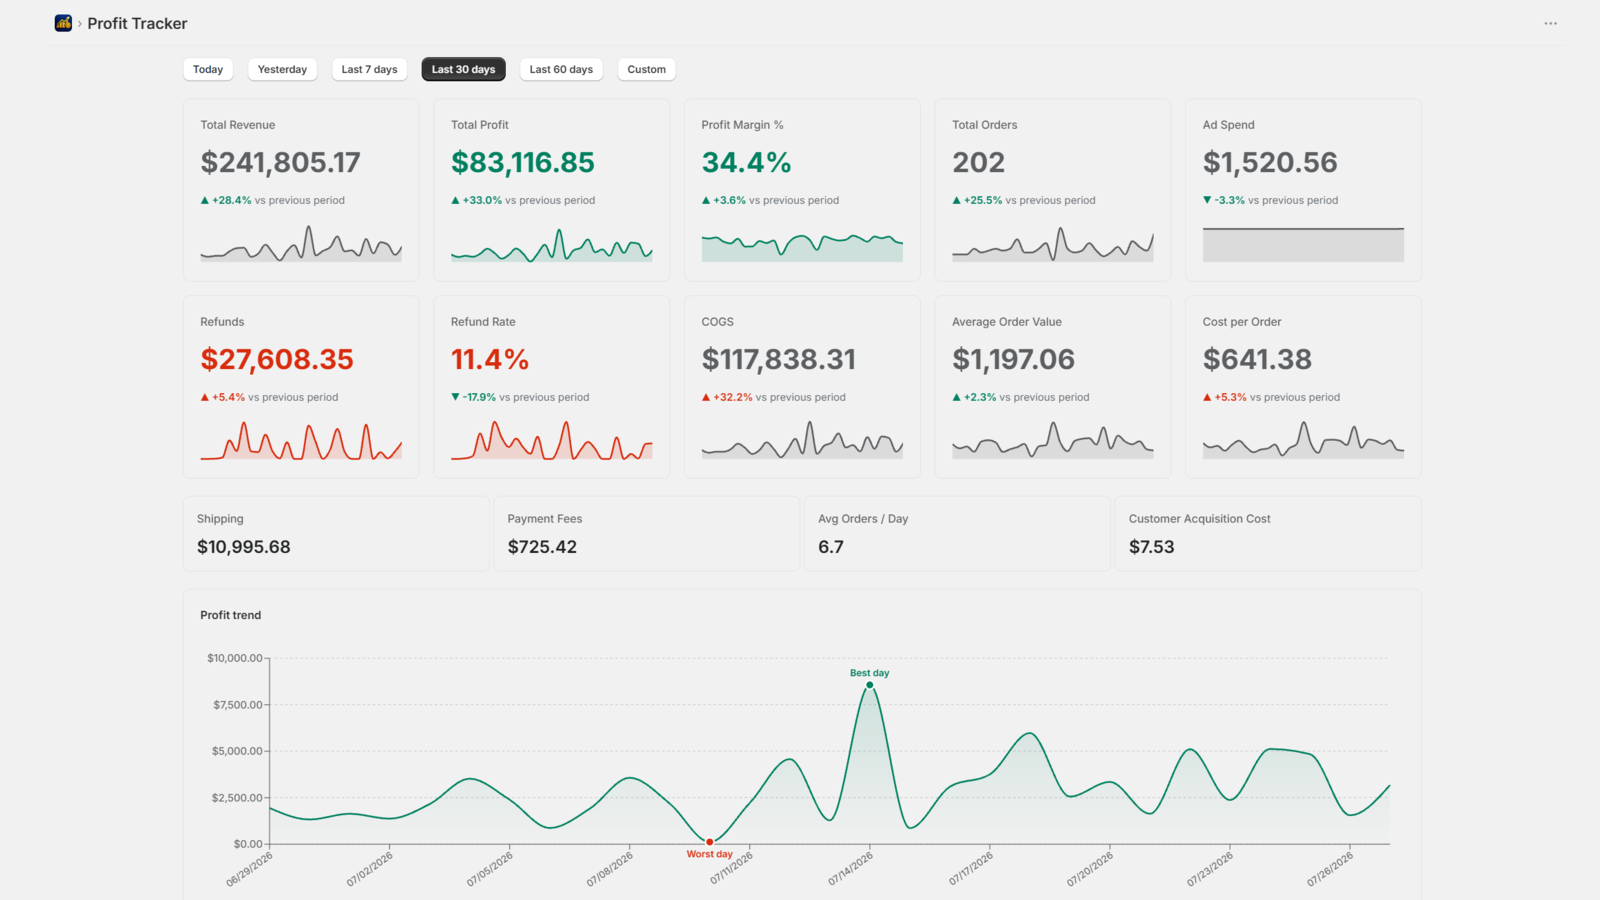Viewport: 1600px width, 900px height.
Task: Click the breadcrumb chevron beside Profit Tracker
Action: 80,23
